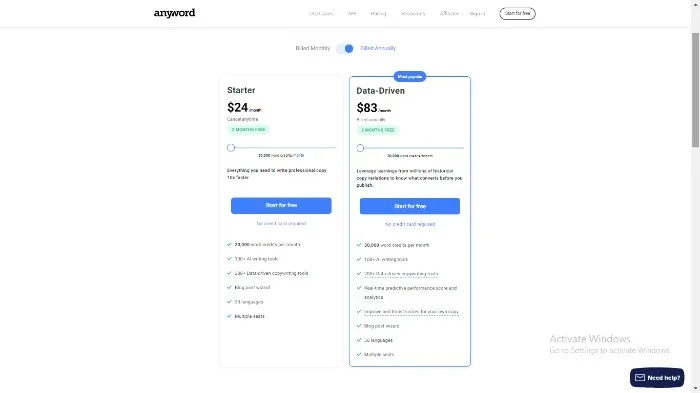700x393 pixels.
Task: Click the Starter word credits slider handle
Action: [231, 147]
